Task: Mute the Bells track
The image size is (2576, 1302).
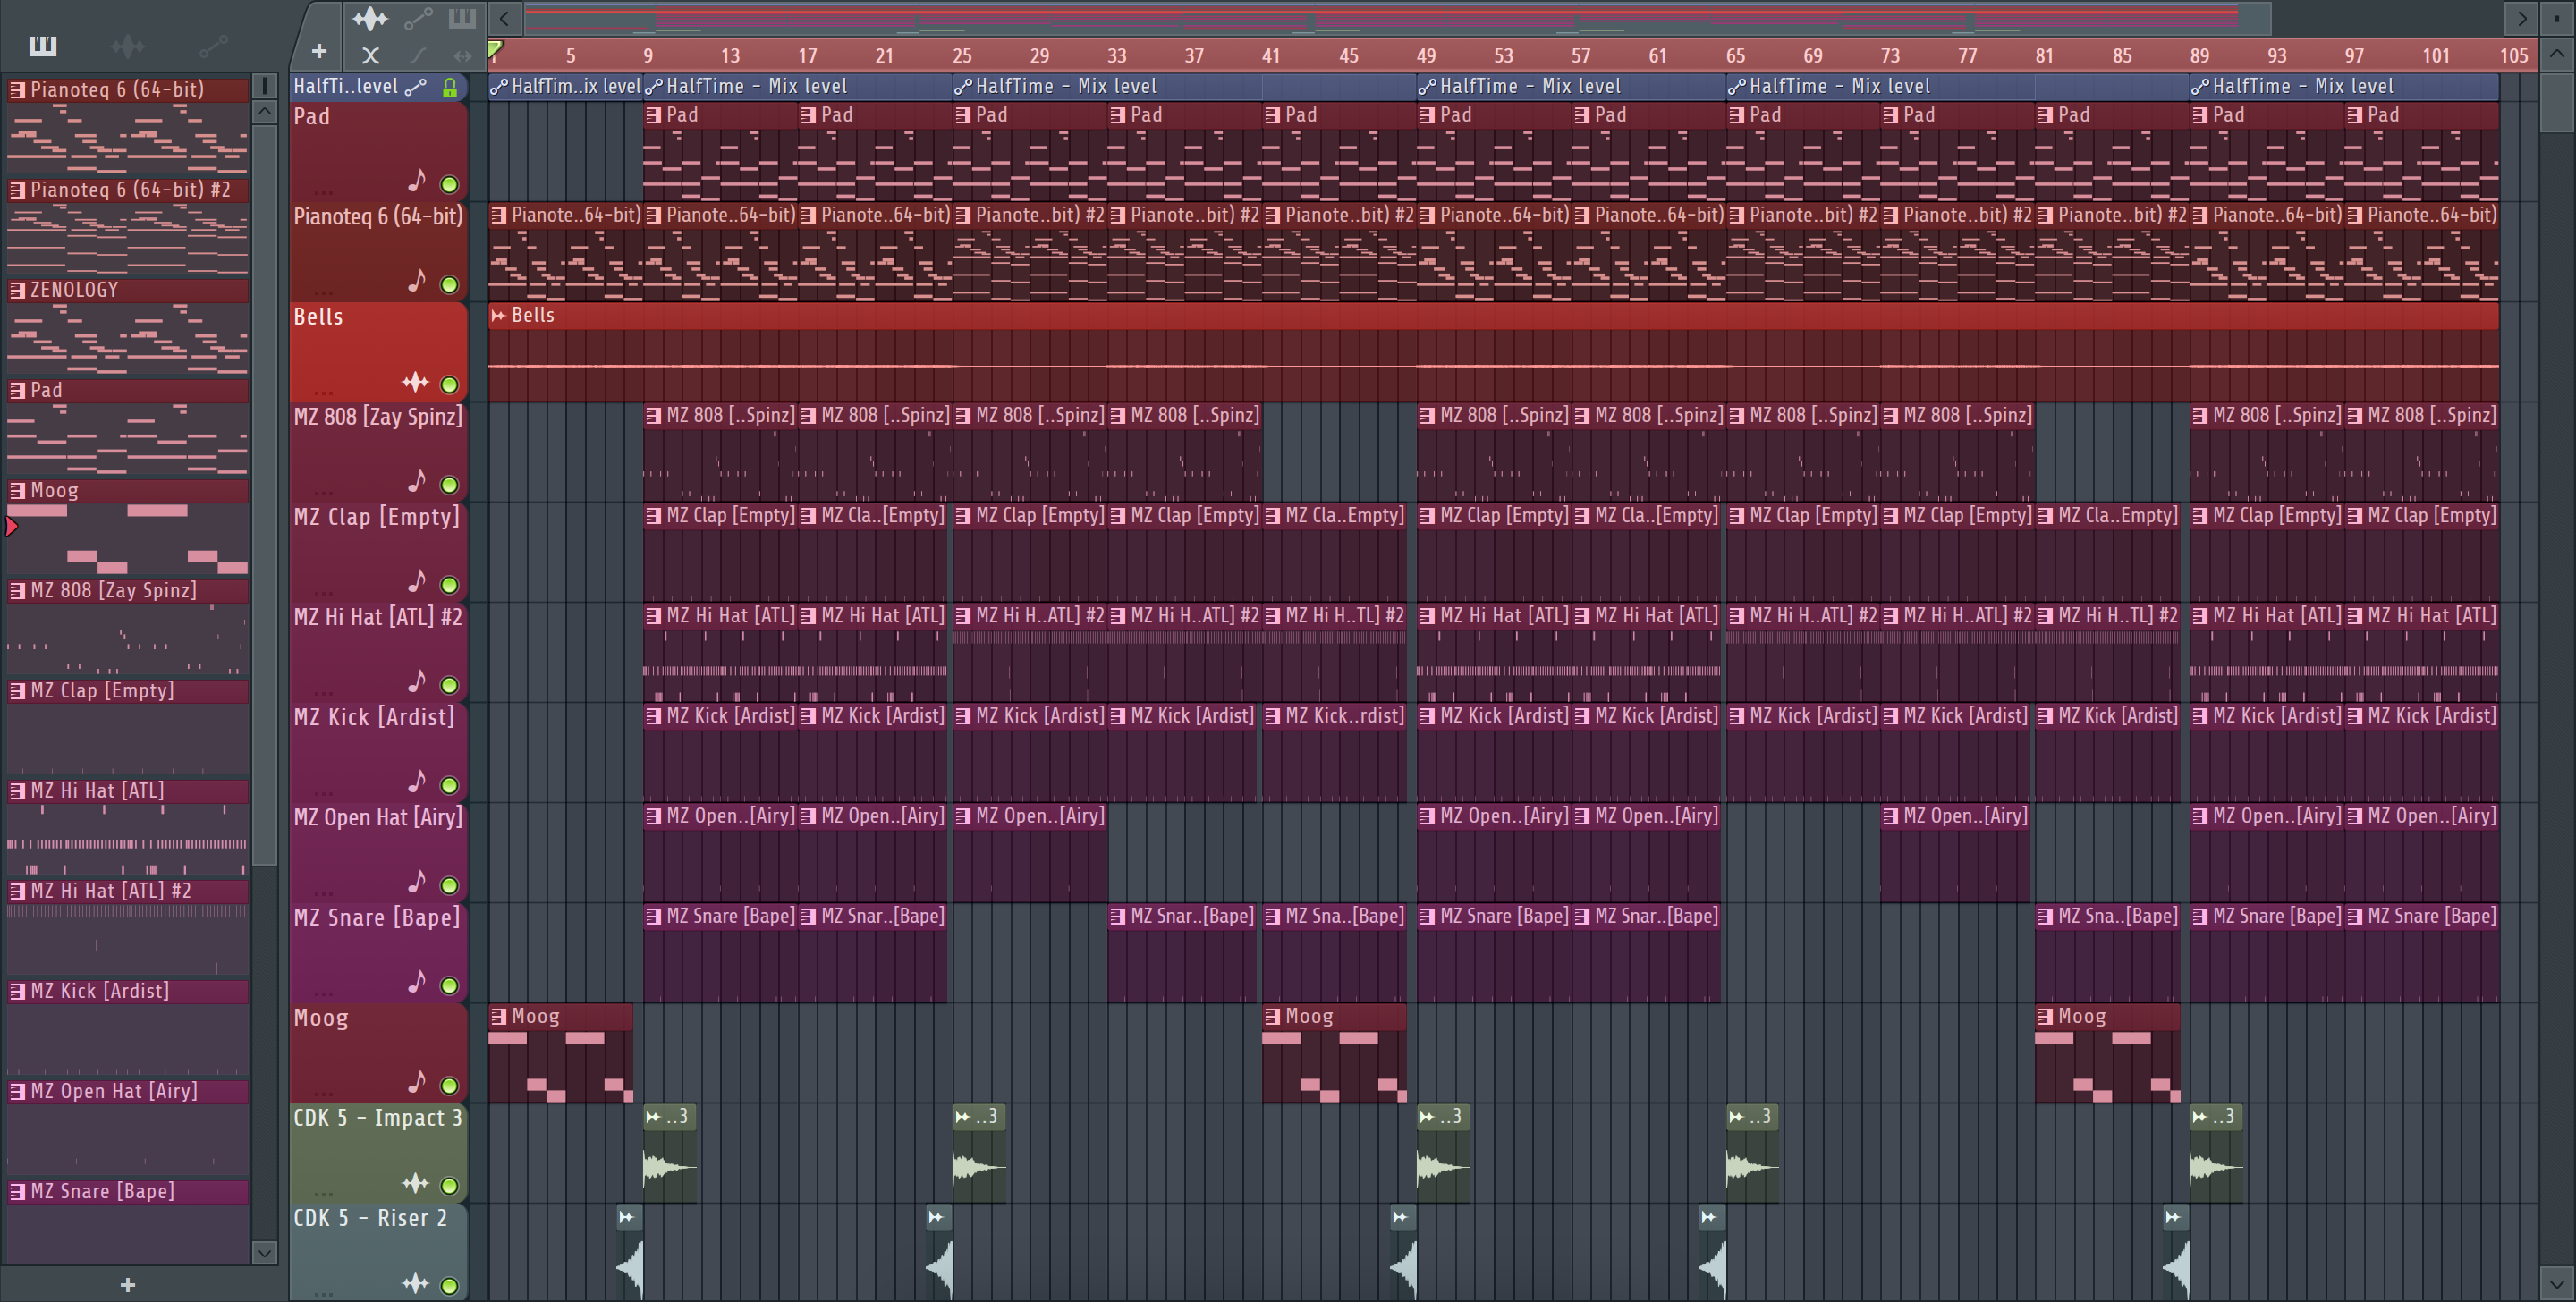Action: 450,384
